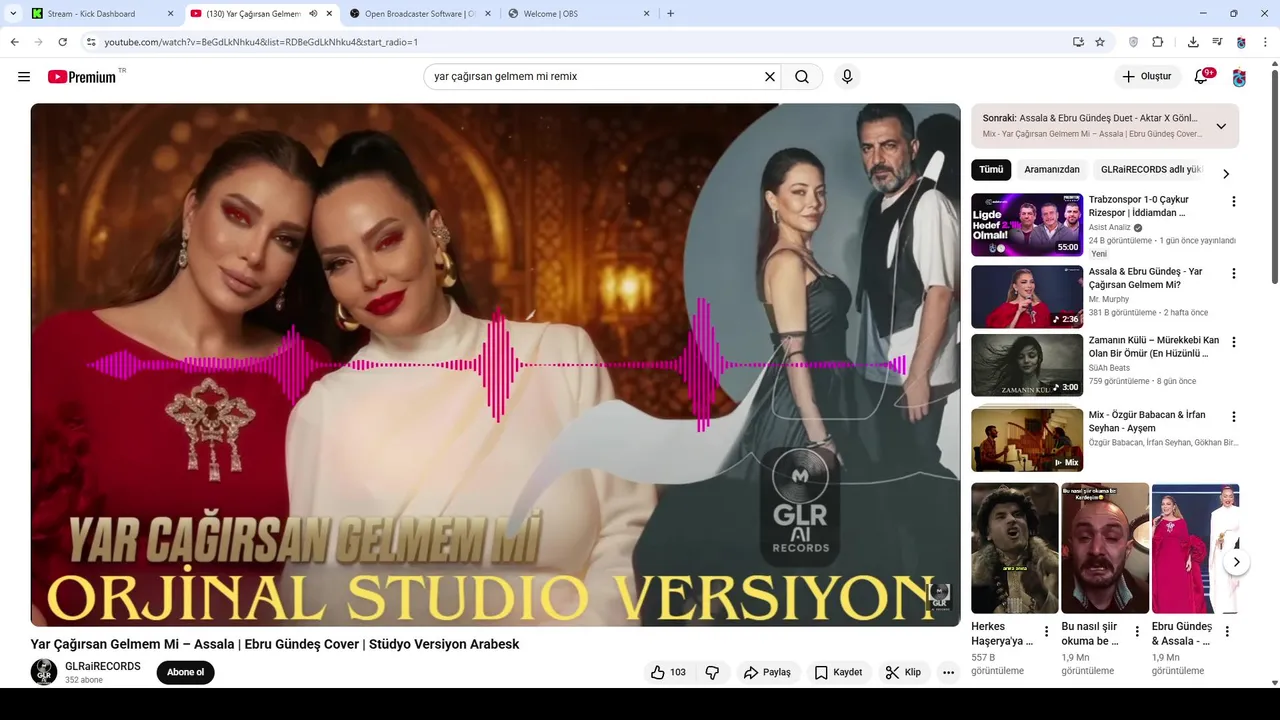Clear the search box with X icon
The width and height of the screenshot is (1280, 720).
[x=770, y=77]
